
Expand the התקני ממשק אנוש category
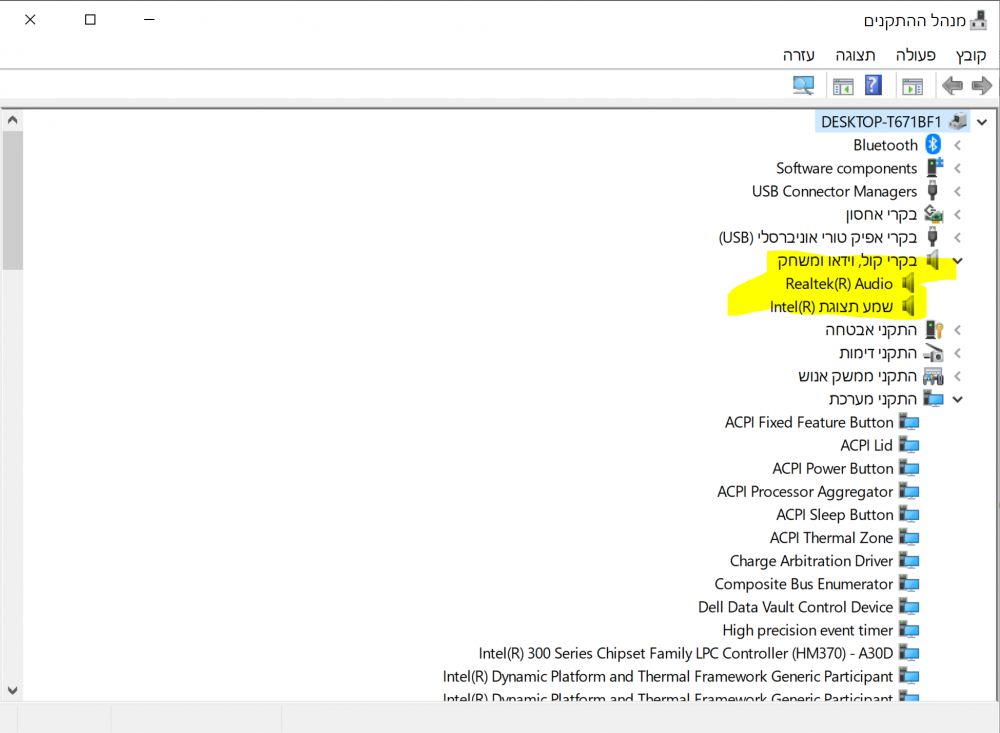coord(957,376)
